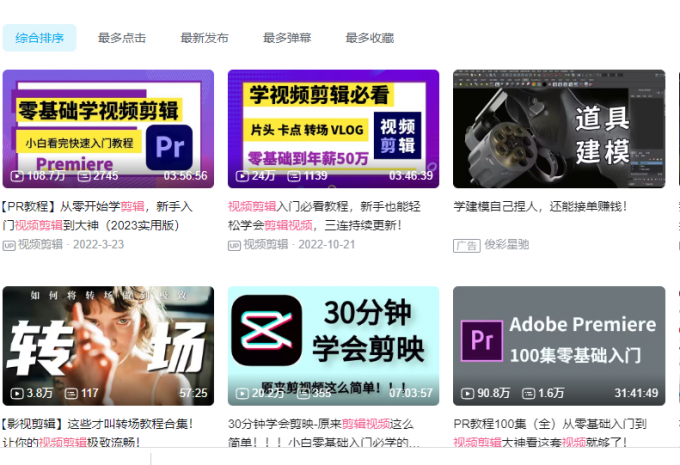Screen dimensions: 680x465
Task: Open title 30分钟学会剪映-原来剪辑视频这么简单
Action: pos(323,432)
